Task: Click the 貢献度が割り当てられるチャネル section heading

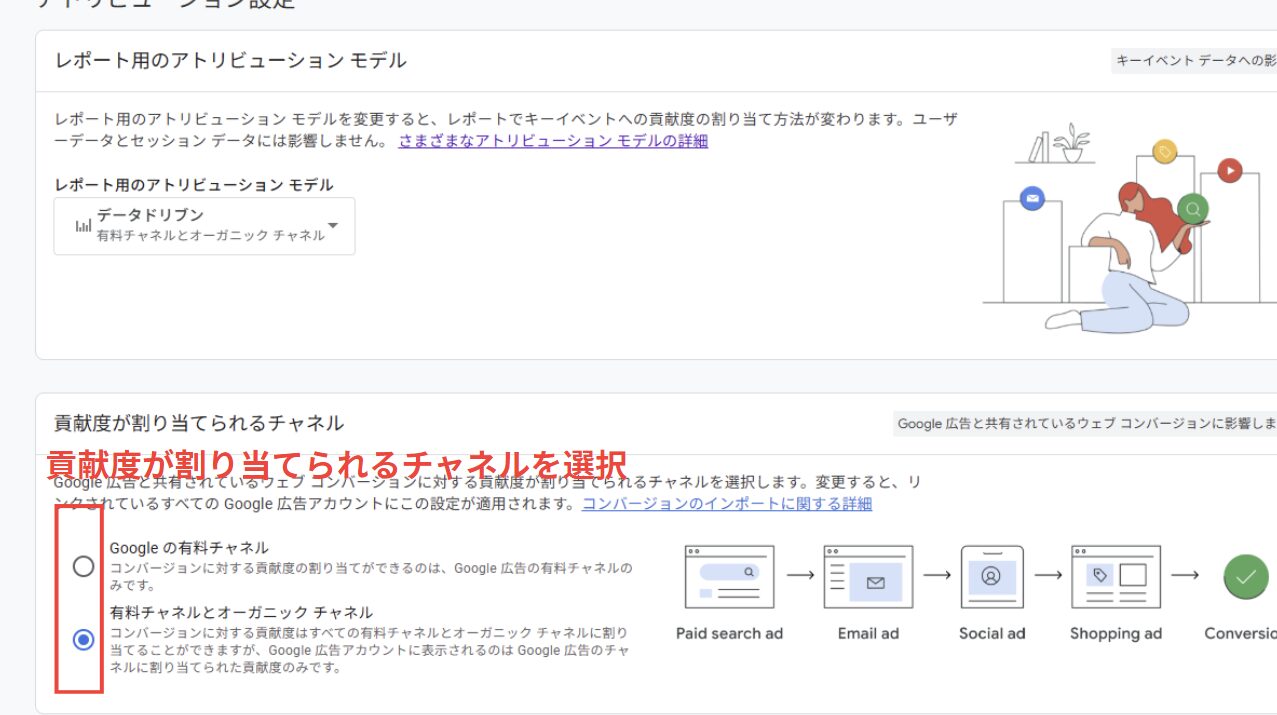Action: point(199,424)
